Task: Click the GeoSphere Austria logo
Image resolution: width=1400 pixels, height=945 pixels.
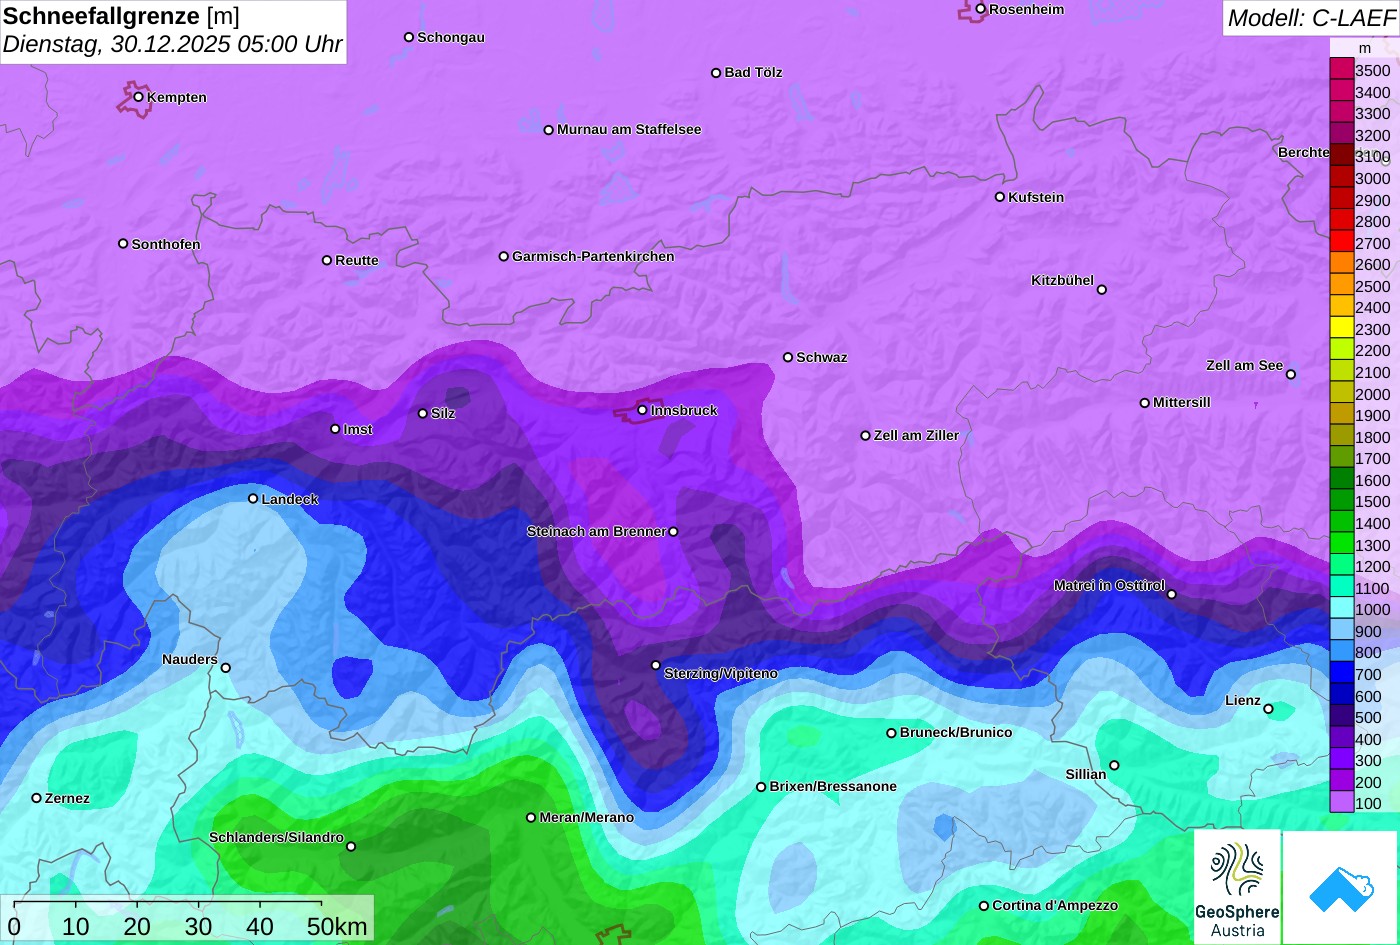Action: pos(1237,887)
